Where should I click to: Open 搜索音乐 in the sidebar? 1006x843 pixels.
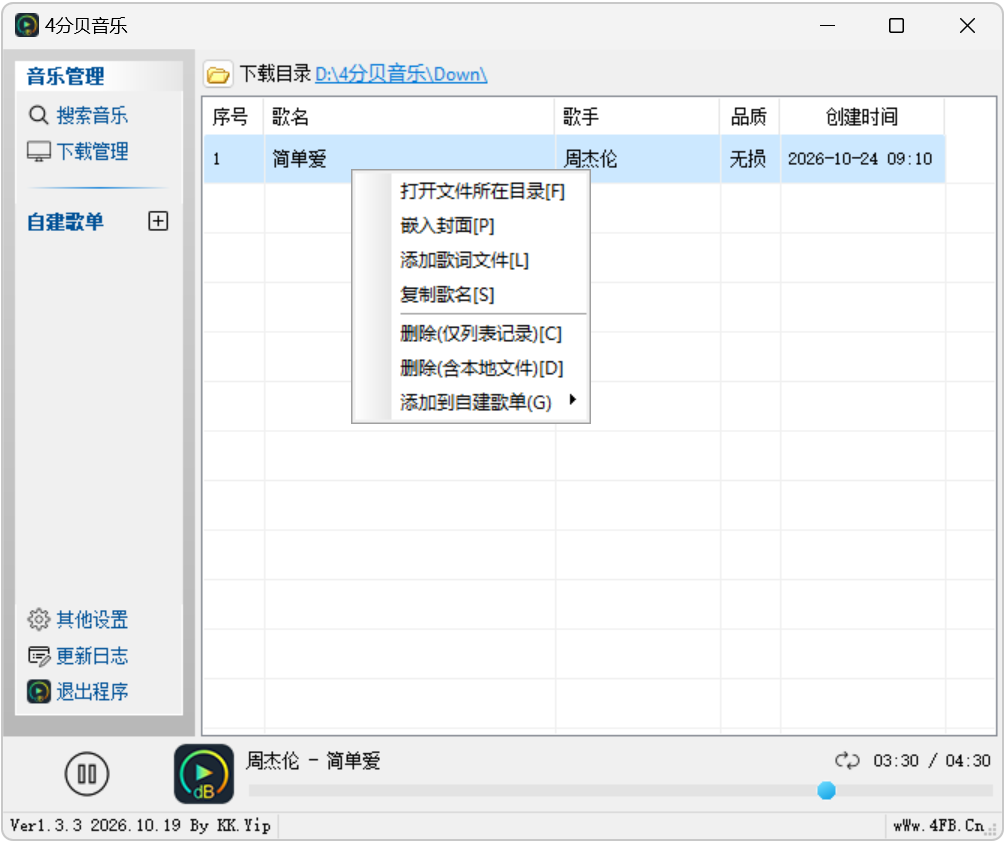coord(92,115)
